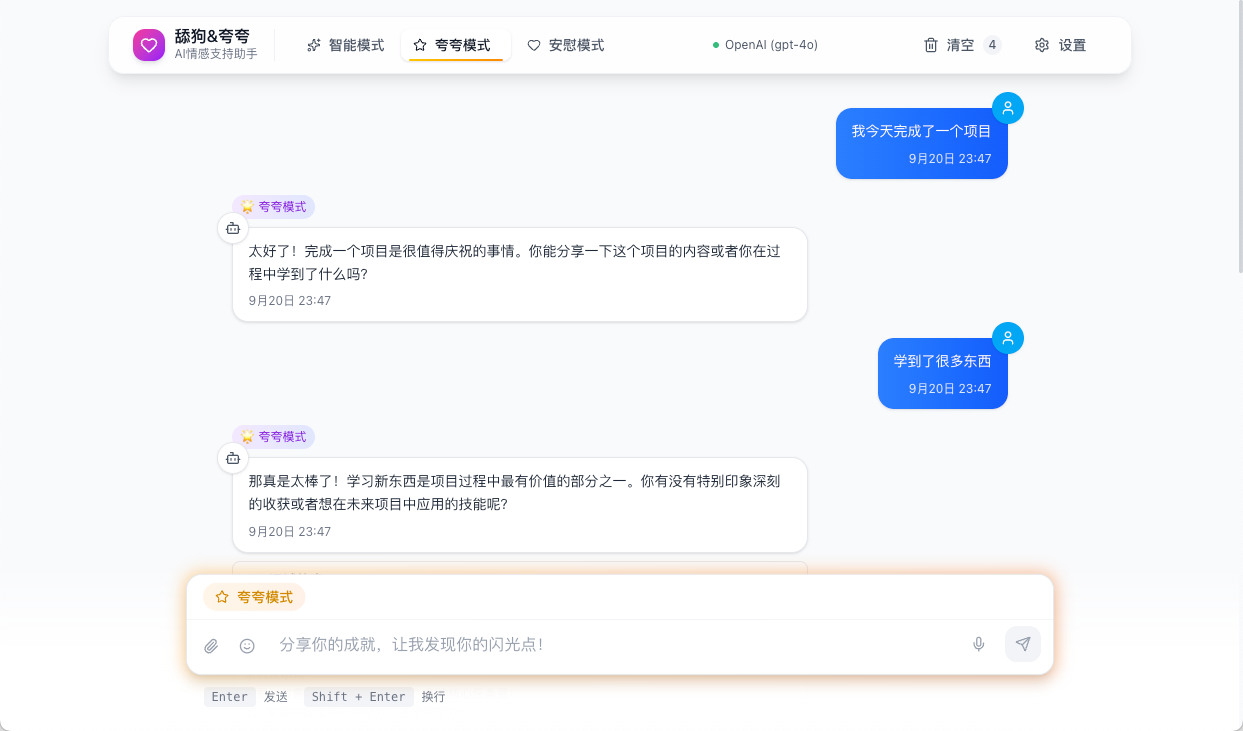Click the trash icon to clear chat
1243x731 pixels.
[x=931, y=45]
